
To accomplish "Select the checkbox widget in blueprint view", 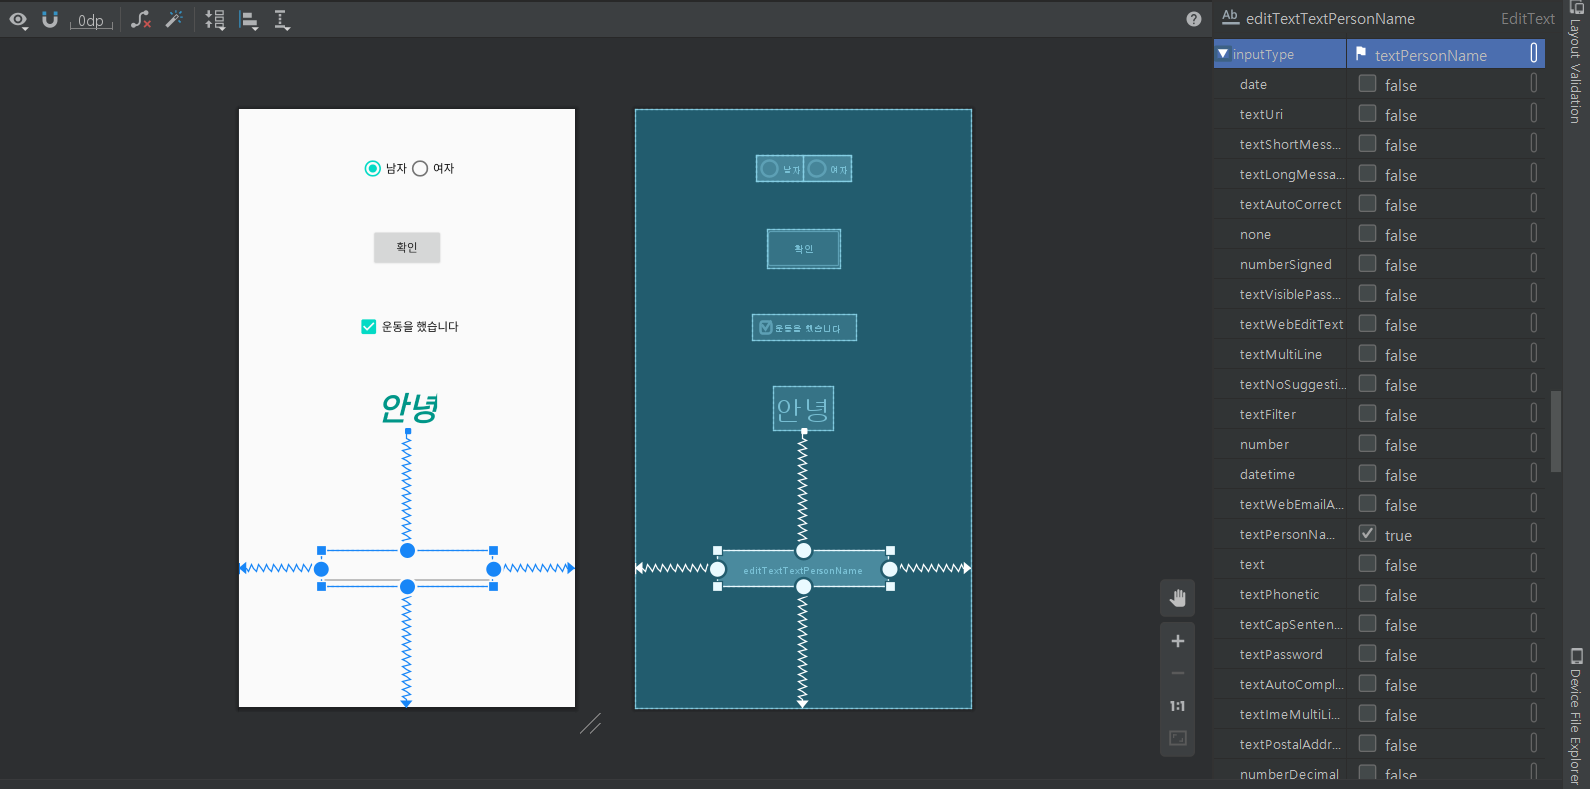I will point(804,327).
